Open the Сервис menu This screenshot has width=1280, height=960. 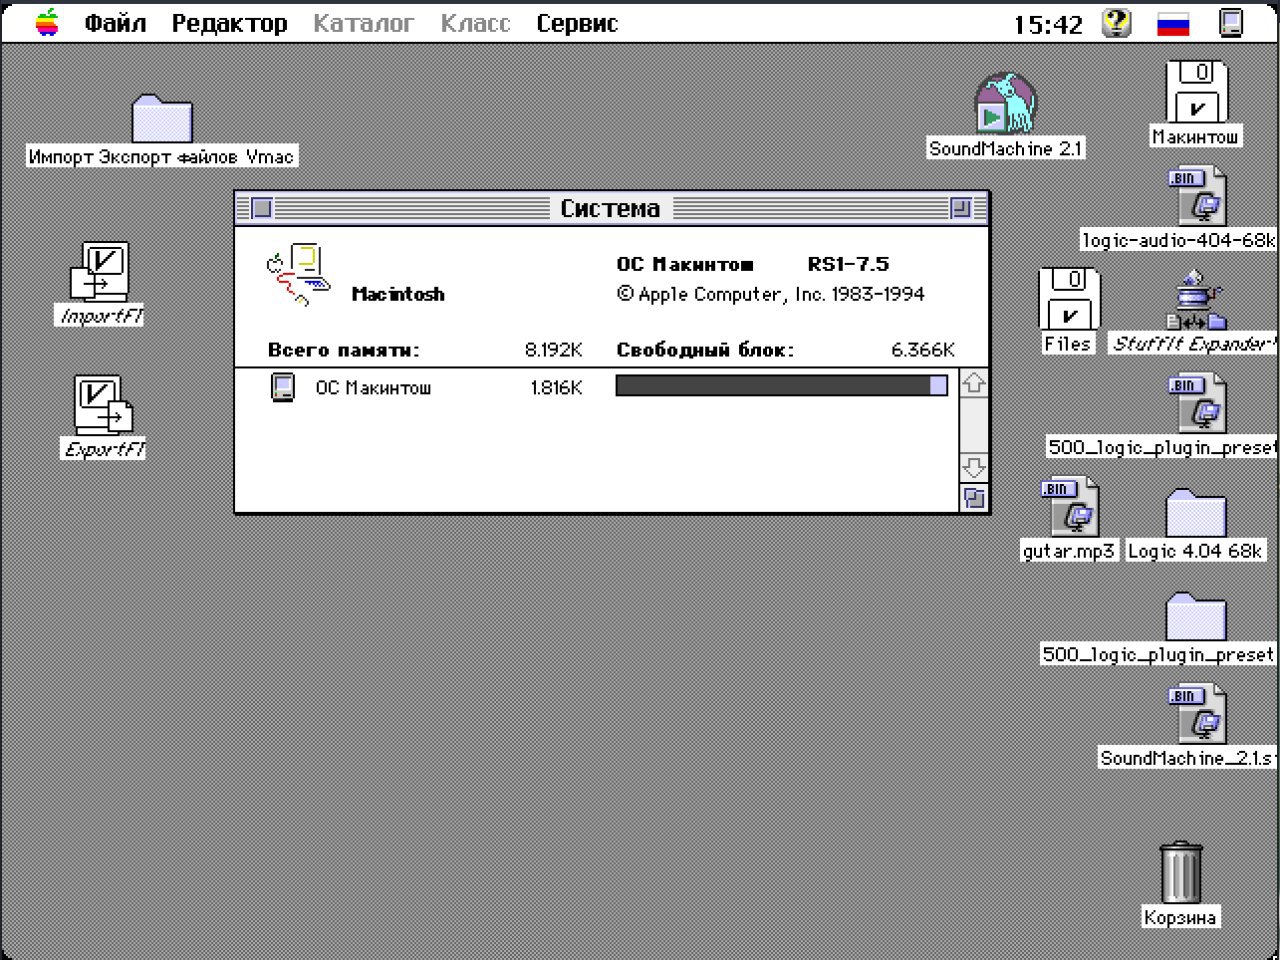pos(577,23)
